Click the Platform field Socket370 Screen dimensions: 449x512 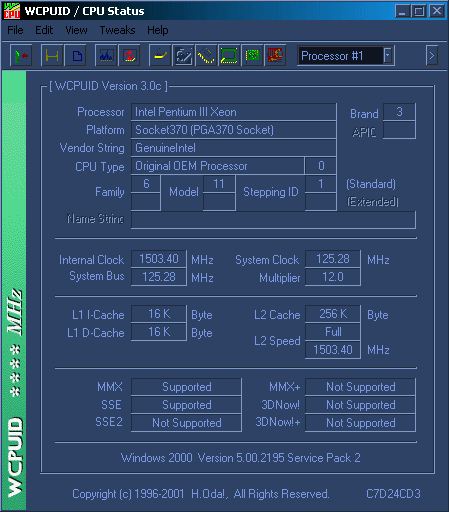click(x=233, y=130)
